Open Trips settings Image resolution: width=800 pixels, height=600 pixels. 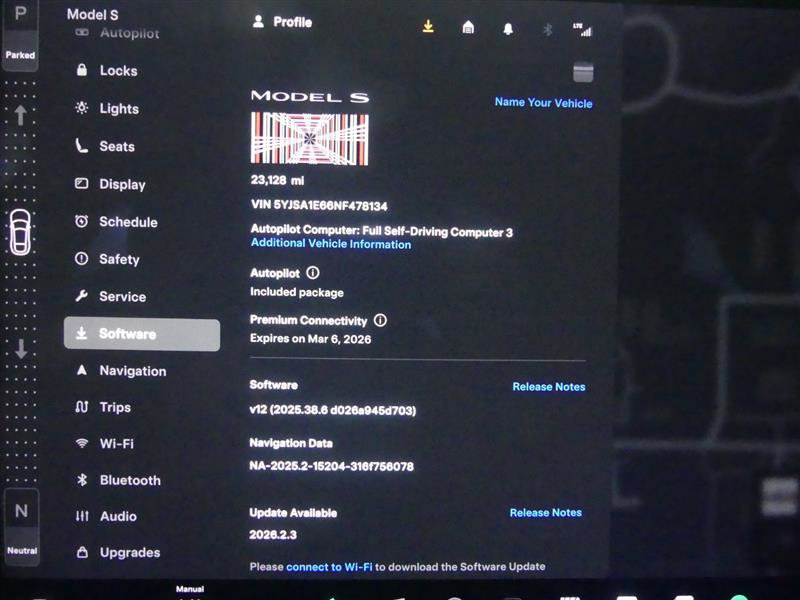[112, 407]
